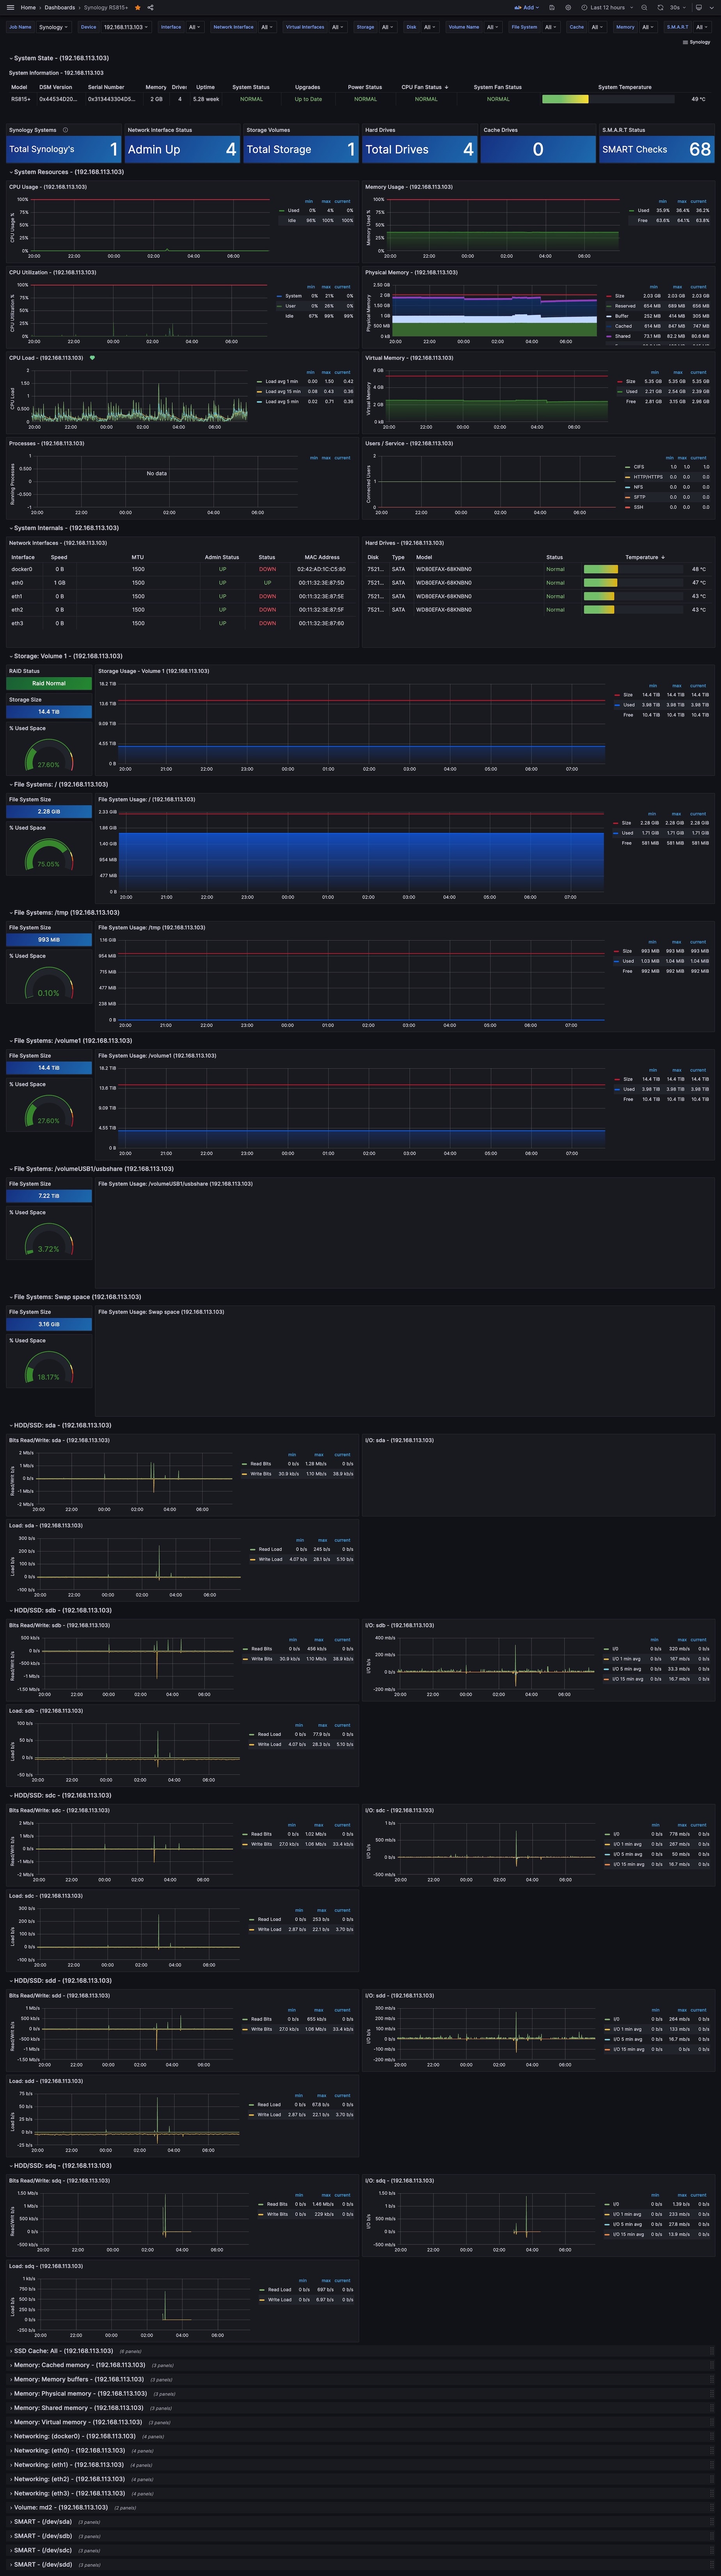Expand the Memory: Cached memory row
Screen dimensions: 721x2576
point(78,2365)
